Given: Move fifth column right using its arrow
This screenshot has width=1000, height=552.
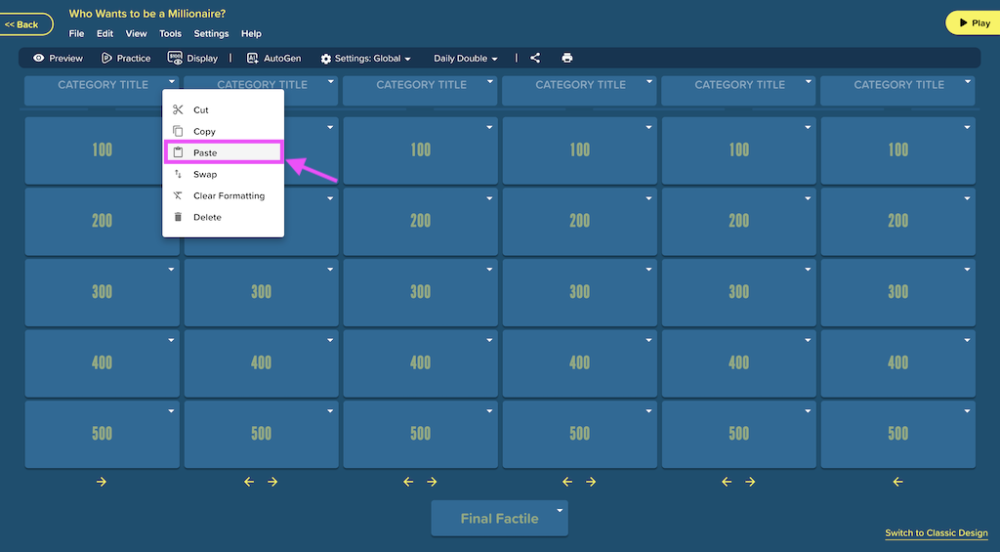Looking at the screenshot, I should point(750,482).
